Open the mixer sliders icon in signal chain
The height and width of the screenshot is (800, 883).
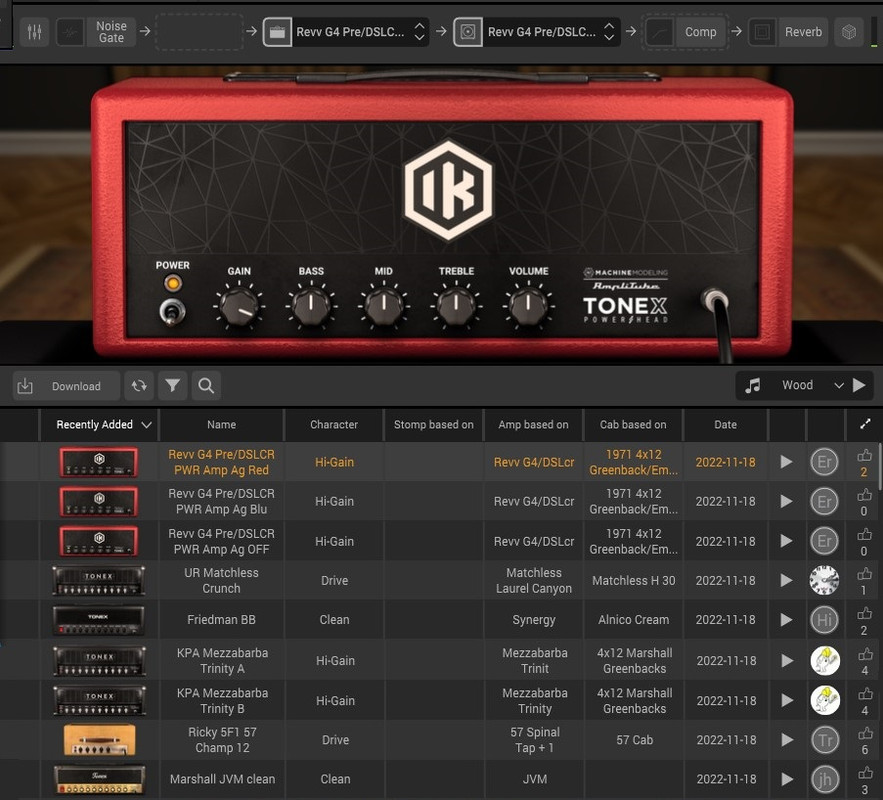coord(34,32)
